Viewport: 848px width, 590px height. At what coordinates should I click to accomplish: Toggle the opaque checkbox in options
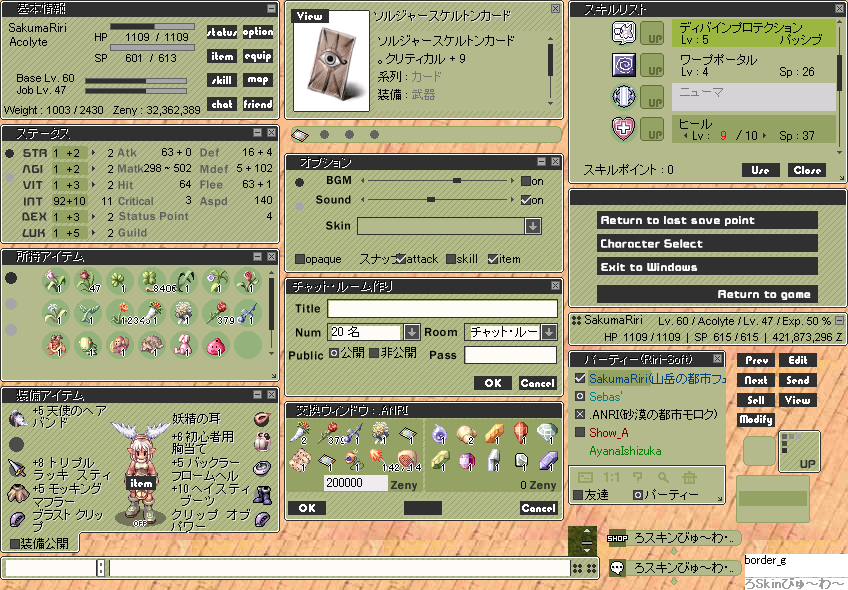[x=300, y=259]
